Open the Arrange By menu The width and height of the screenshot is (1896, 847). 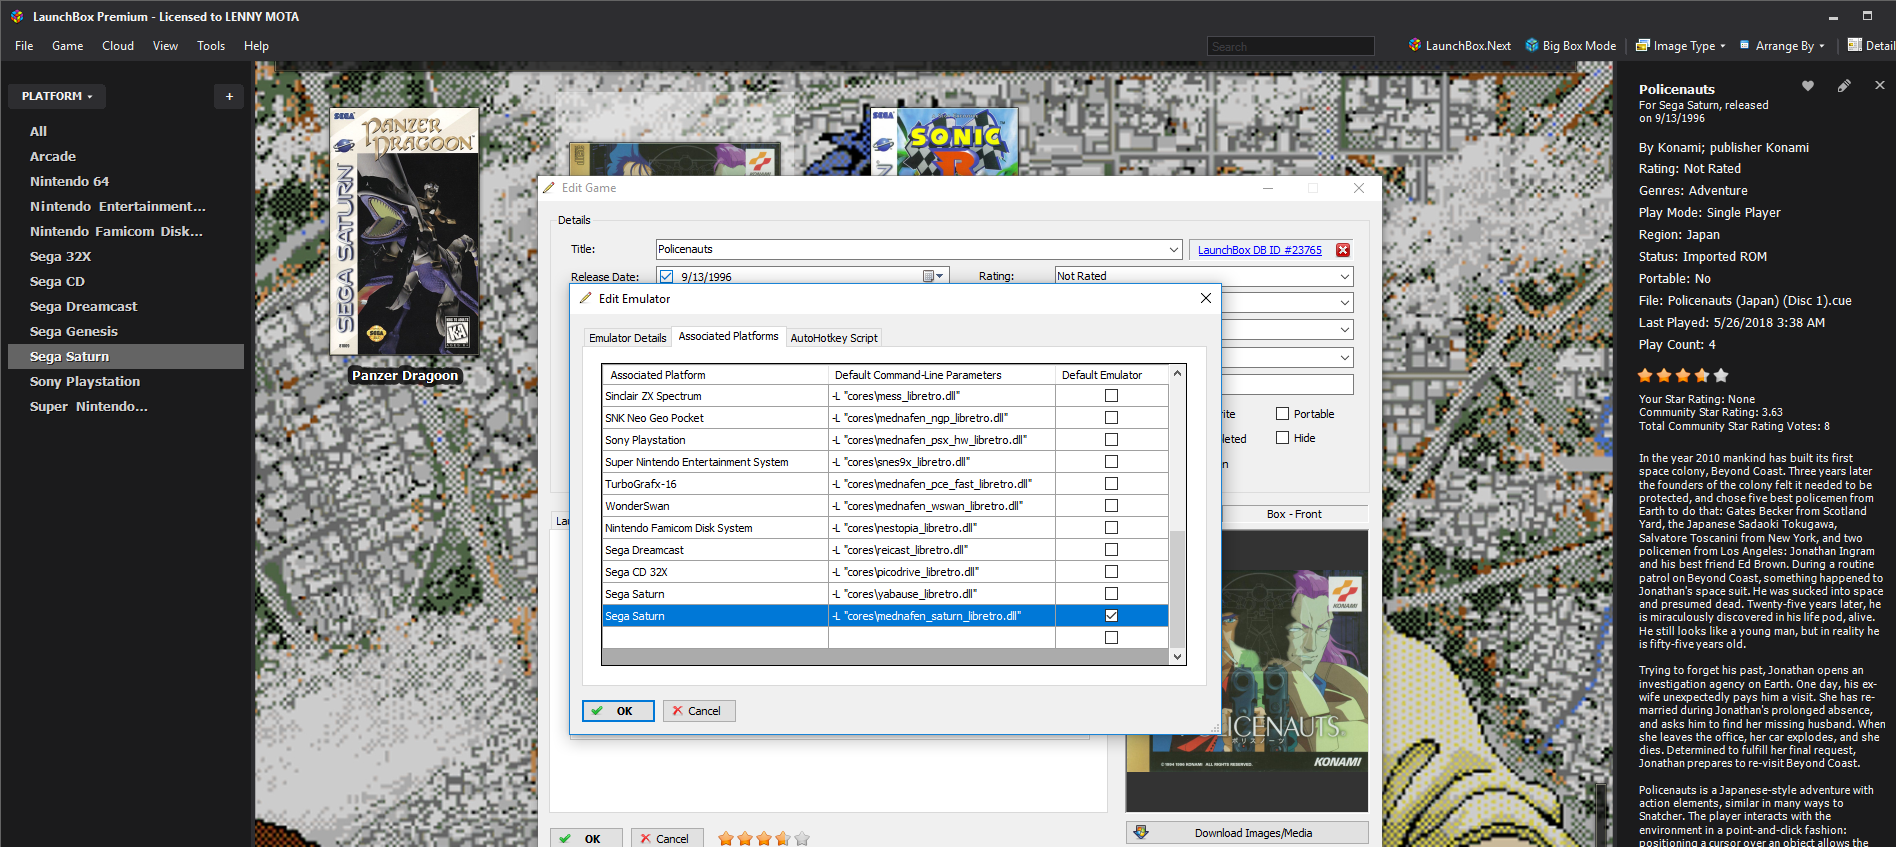tap(1782, 45)
